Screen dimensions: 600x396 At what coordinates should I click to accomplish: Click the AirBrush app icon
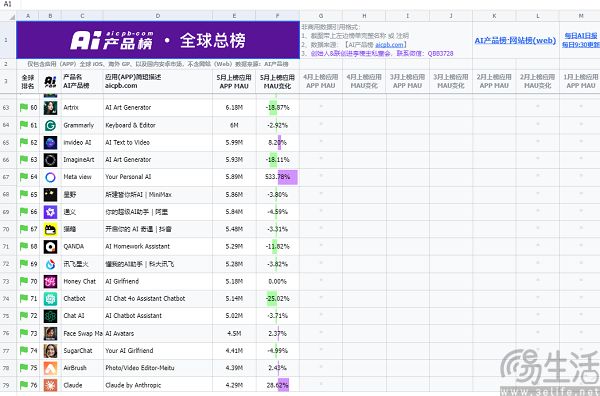pyautogui.click(x=50, y=368)
